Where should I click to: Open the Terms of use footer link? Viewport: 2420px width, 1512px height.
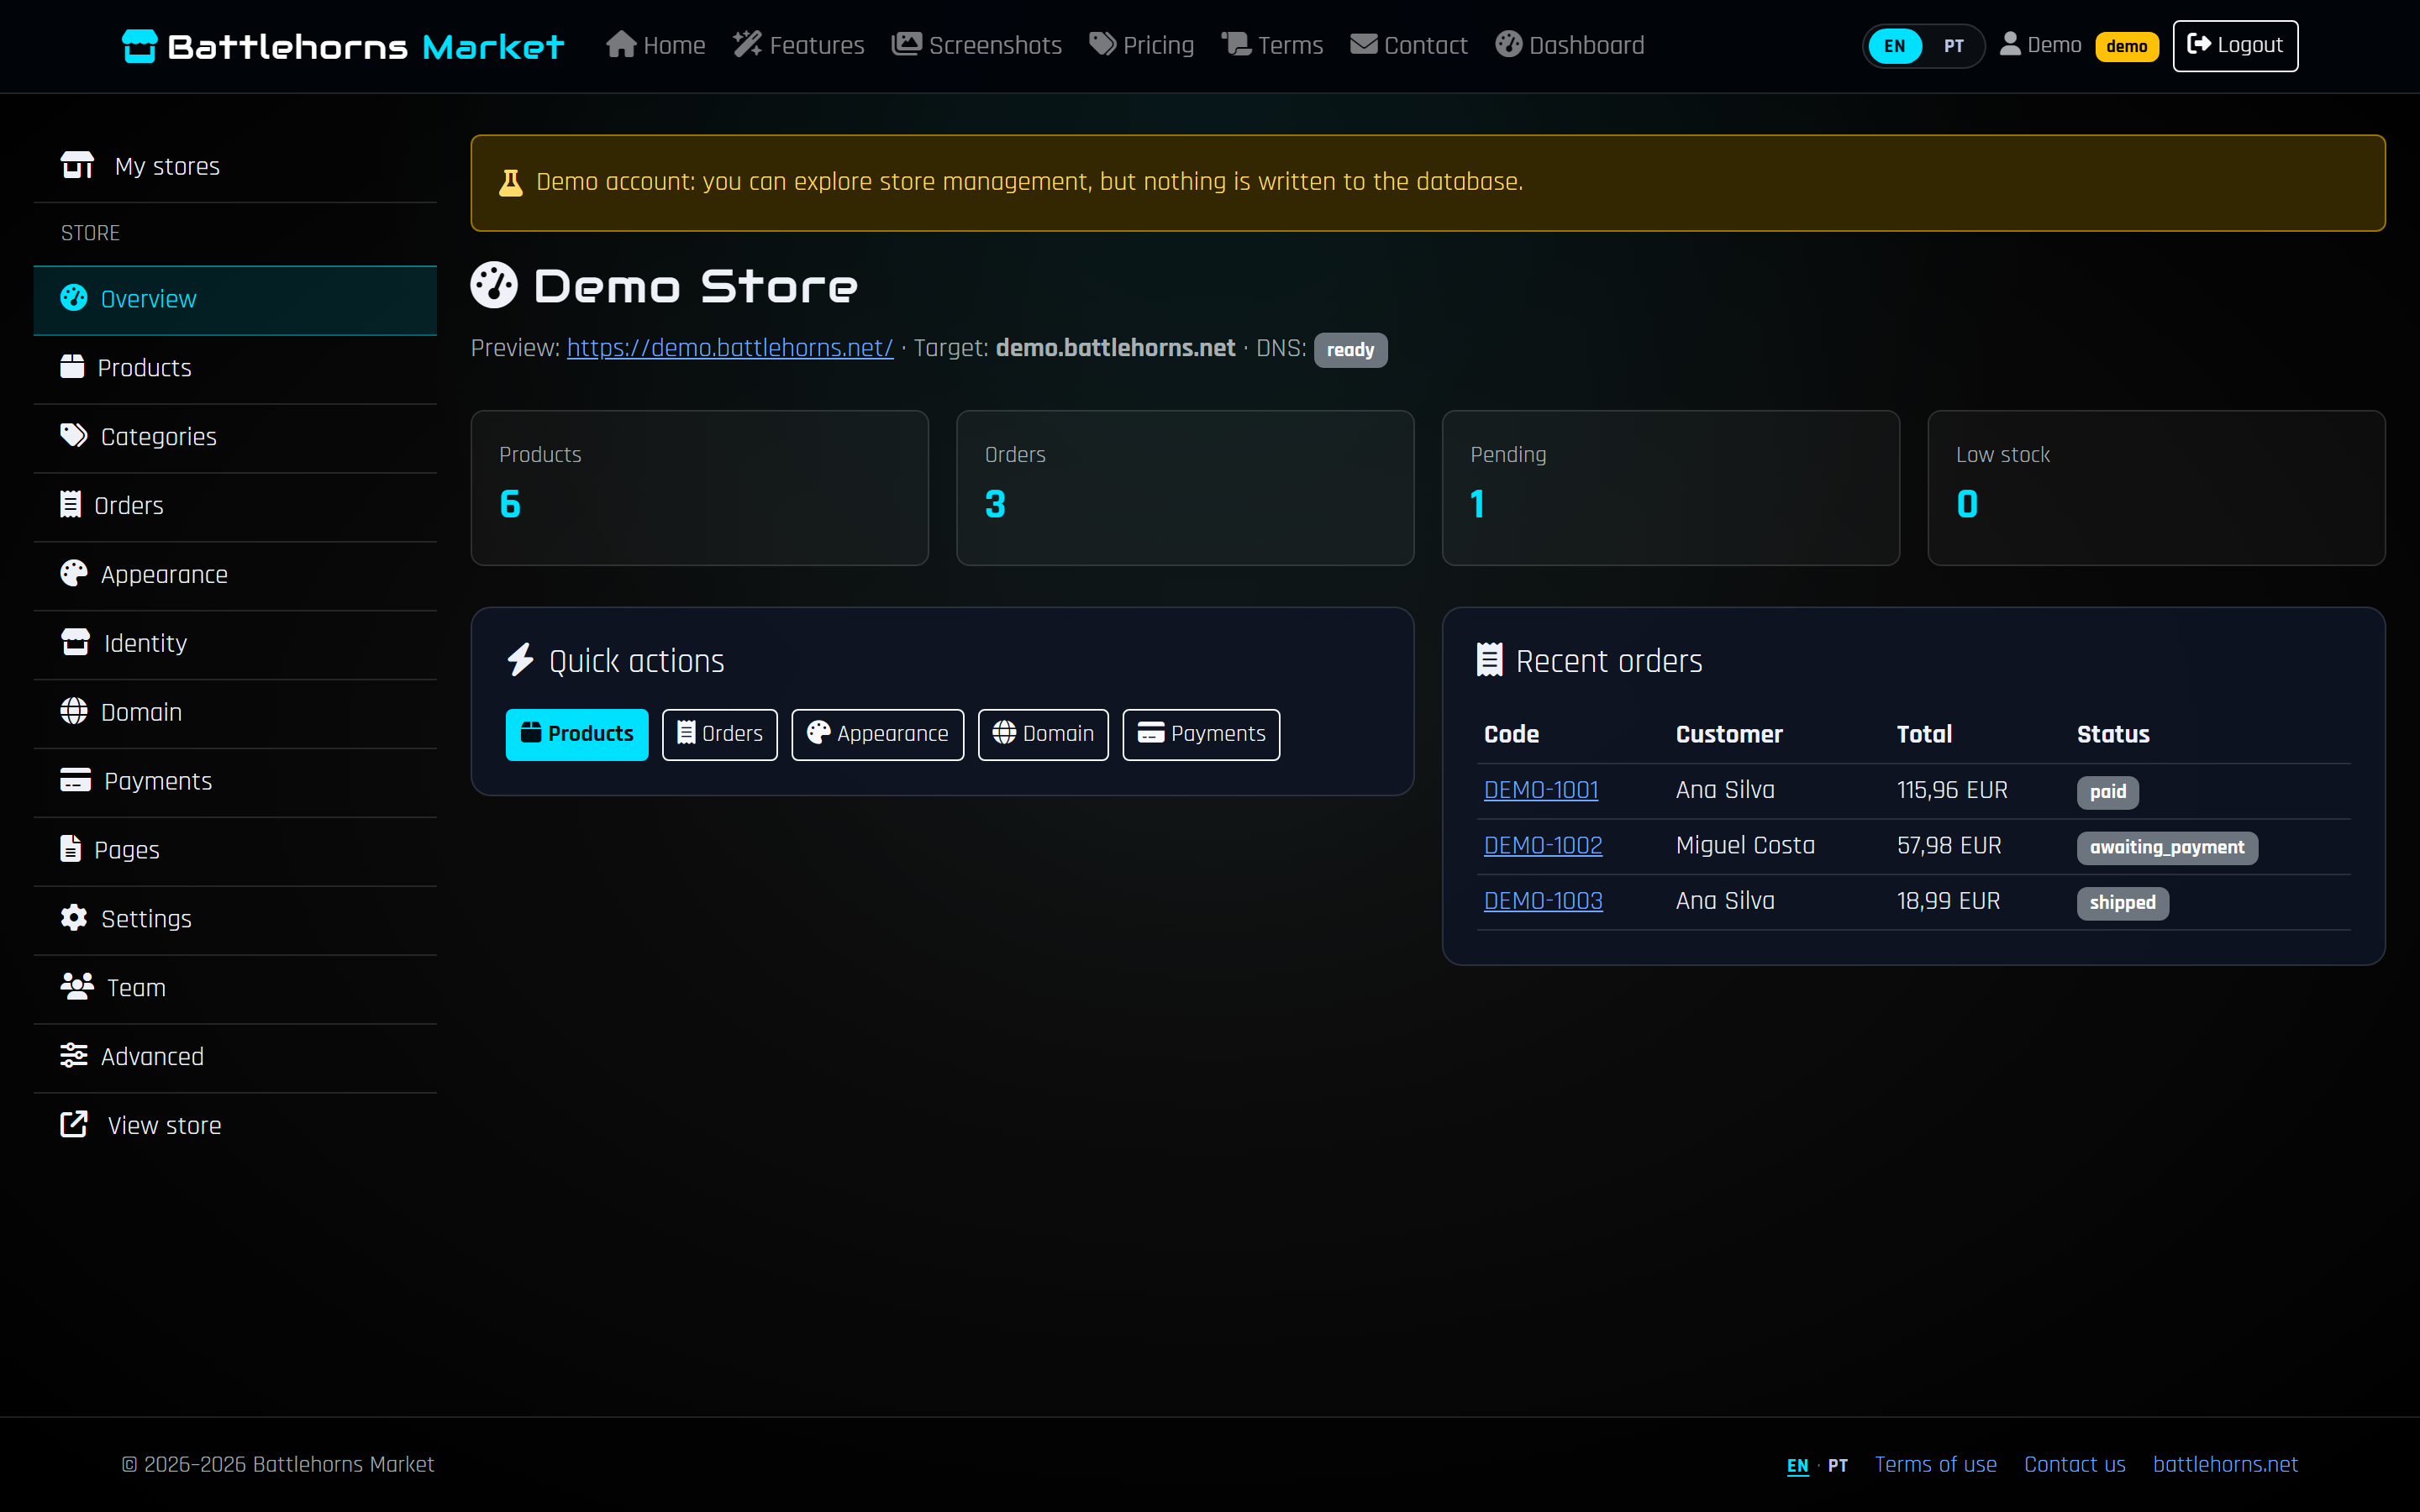1935,1464
